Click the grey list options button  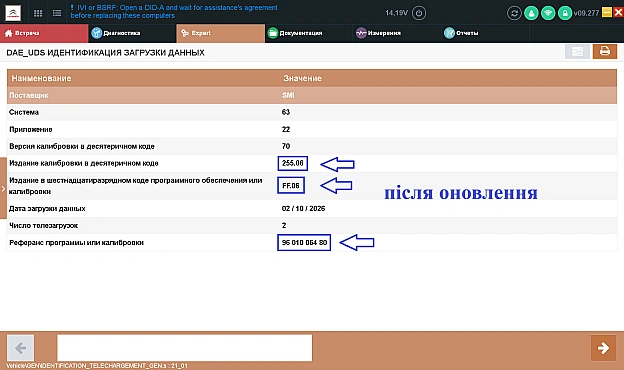tap(577, 52)
